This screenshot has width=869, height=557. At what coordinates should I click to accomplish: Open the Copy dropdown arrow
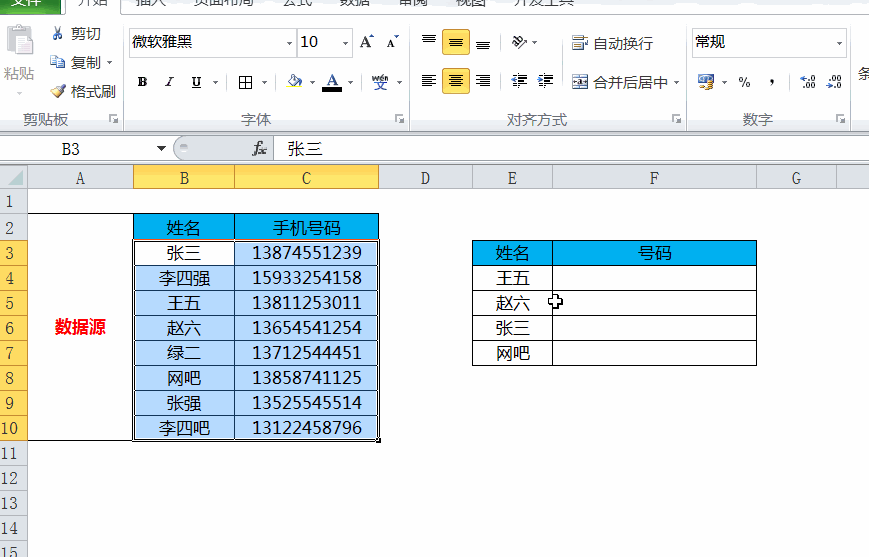pyautogui.click(x=109, y=63)
